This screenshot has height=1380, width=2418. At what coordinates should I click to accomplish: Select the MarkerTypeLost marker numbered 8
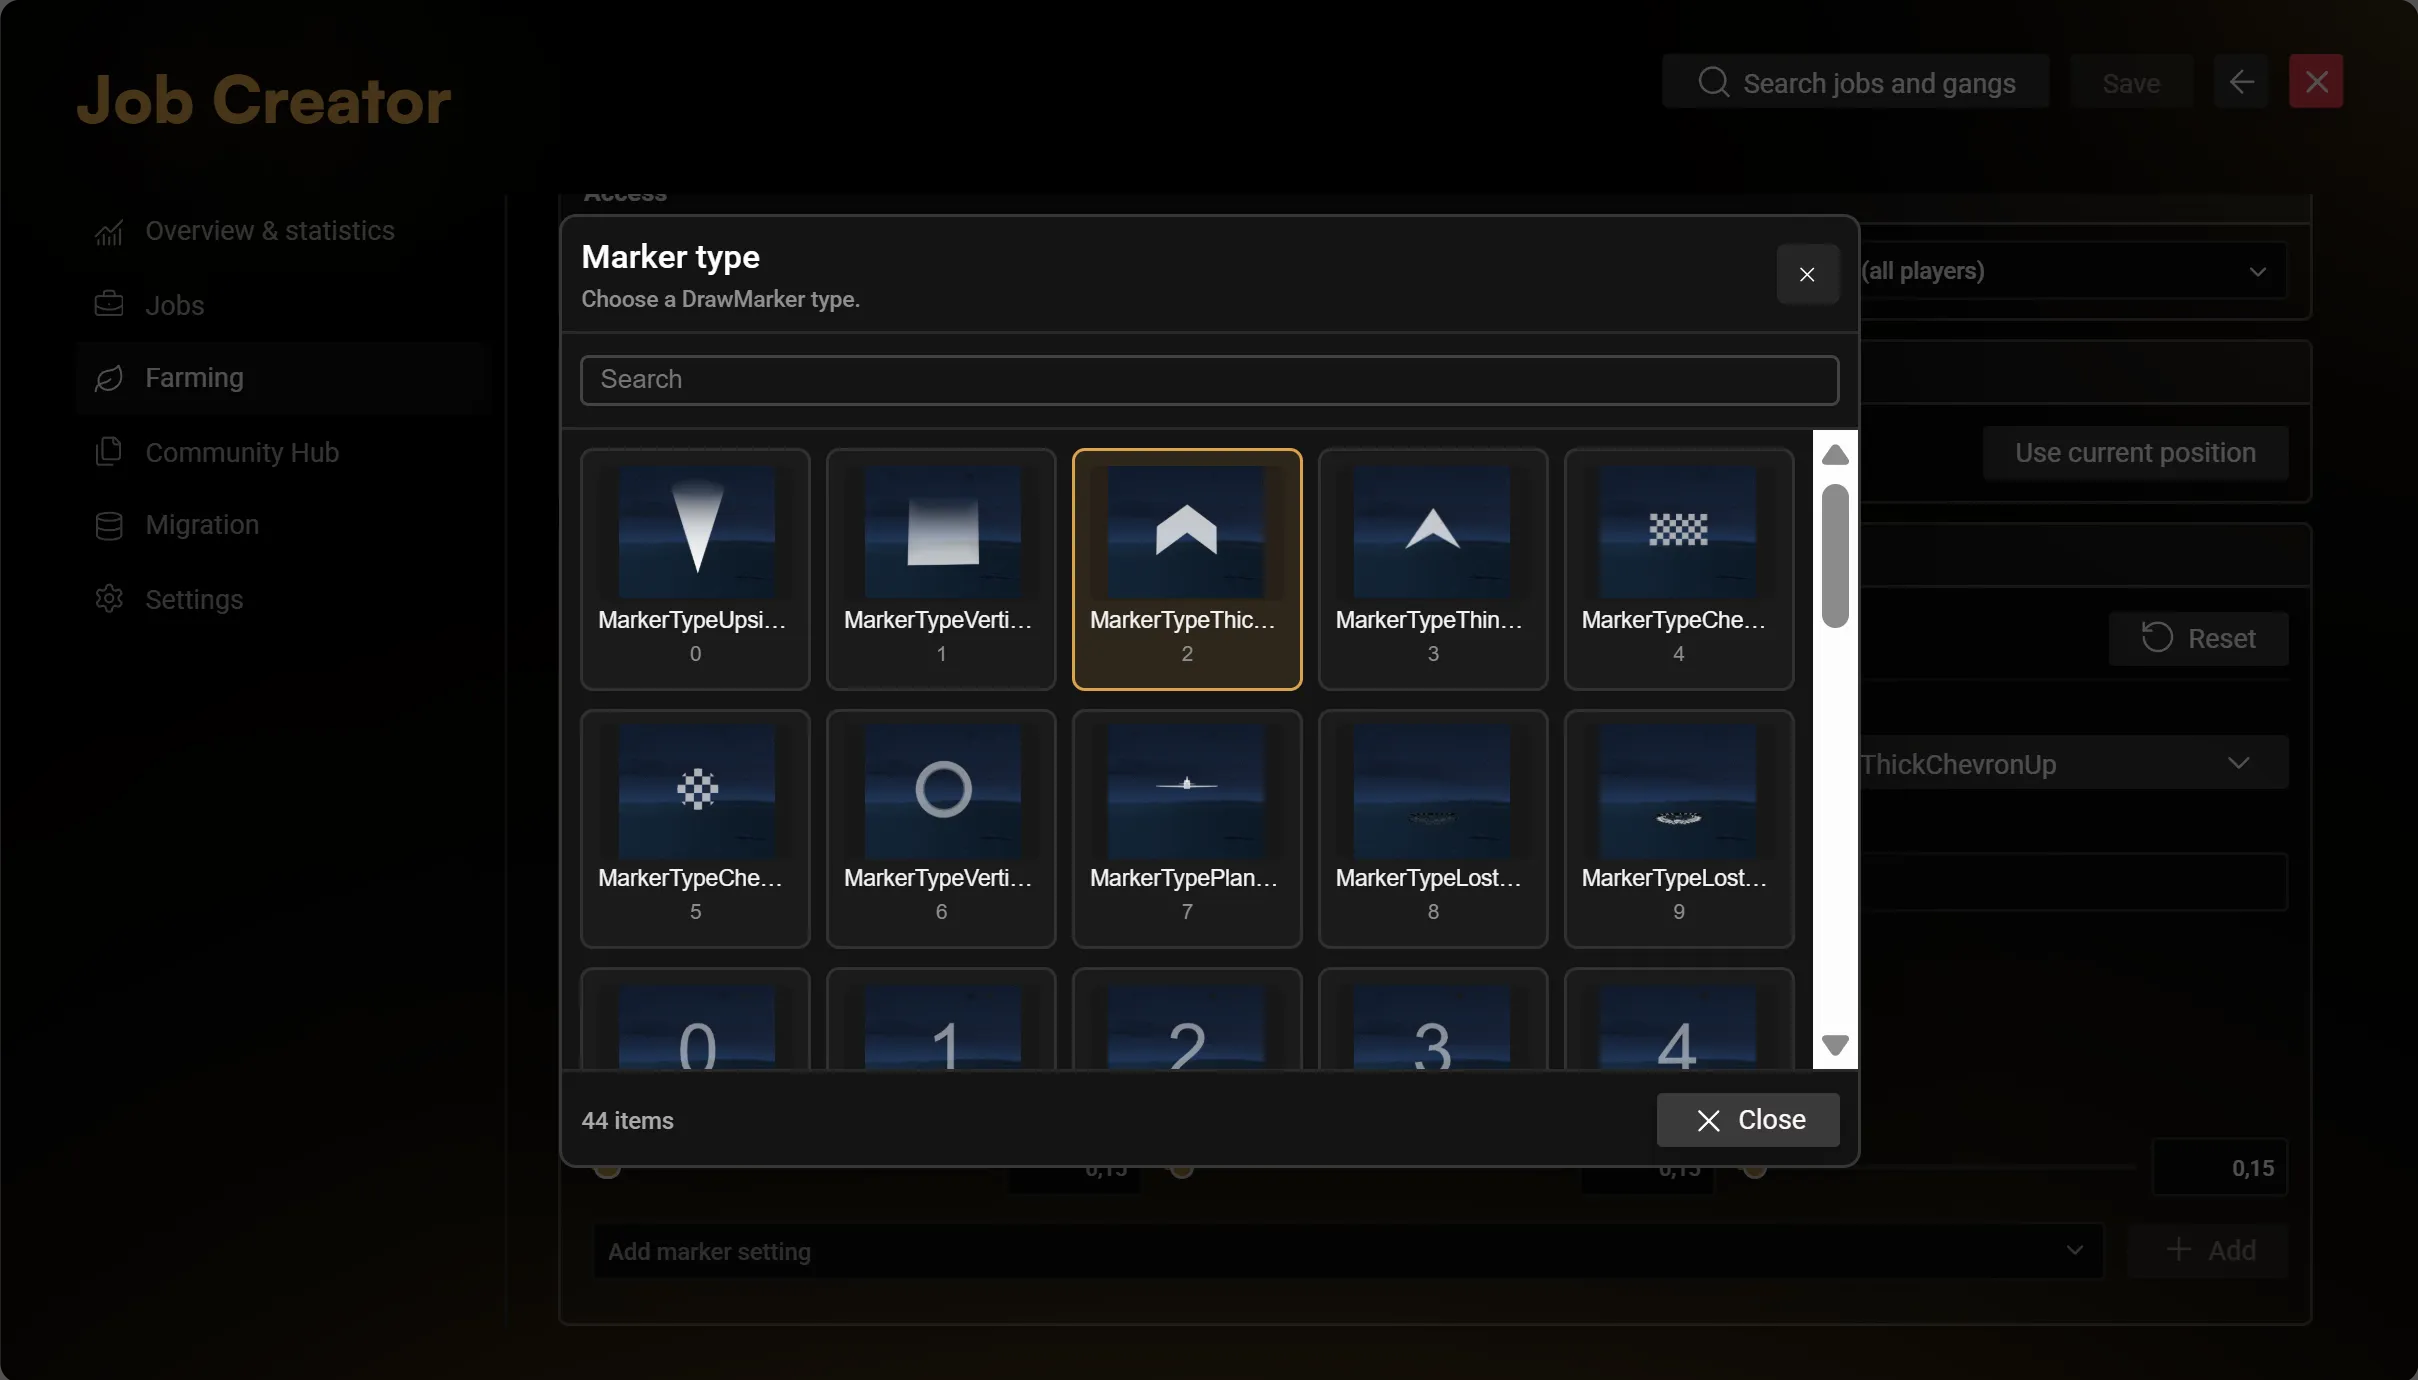[1433, 829]
